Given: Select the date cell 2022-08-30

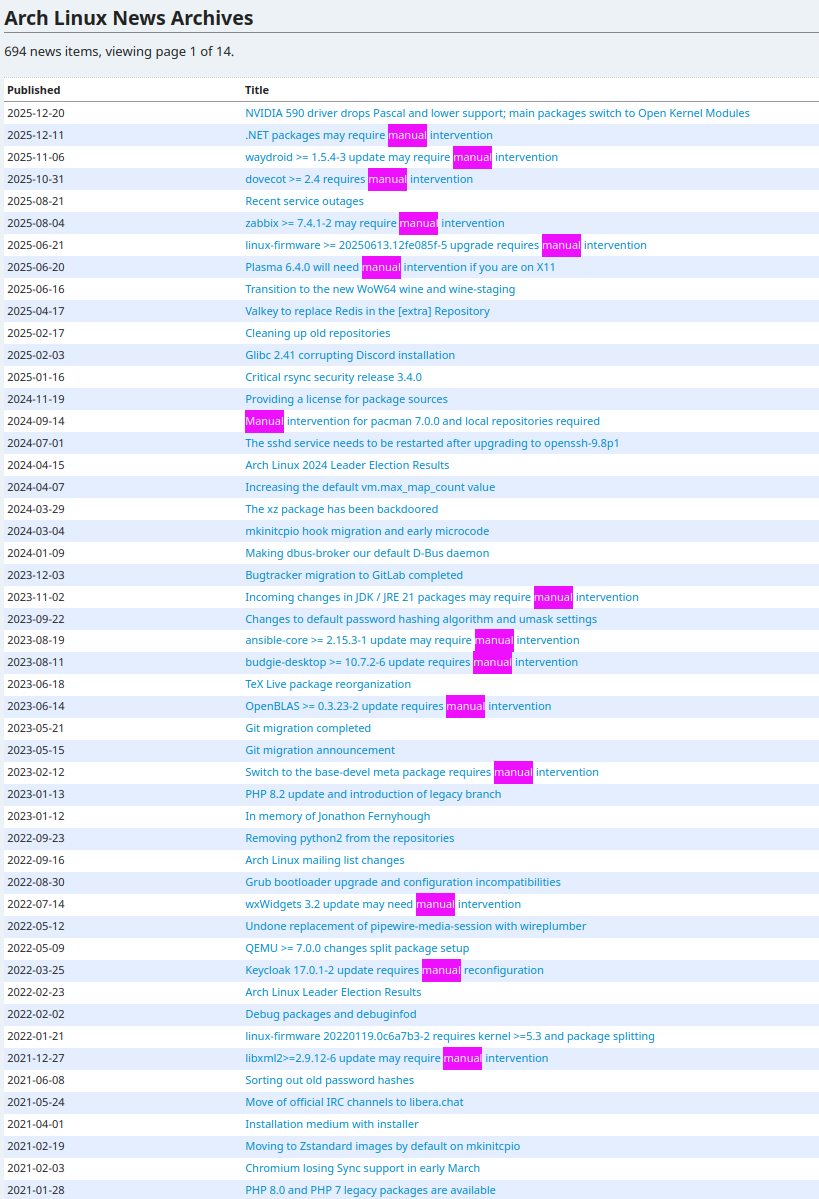Looking at the screenshot, I should click(x=36, y=882).
